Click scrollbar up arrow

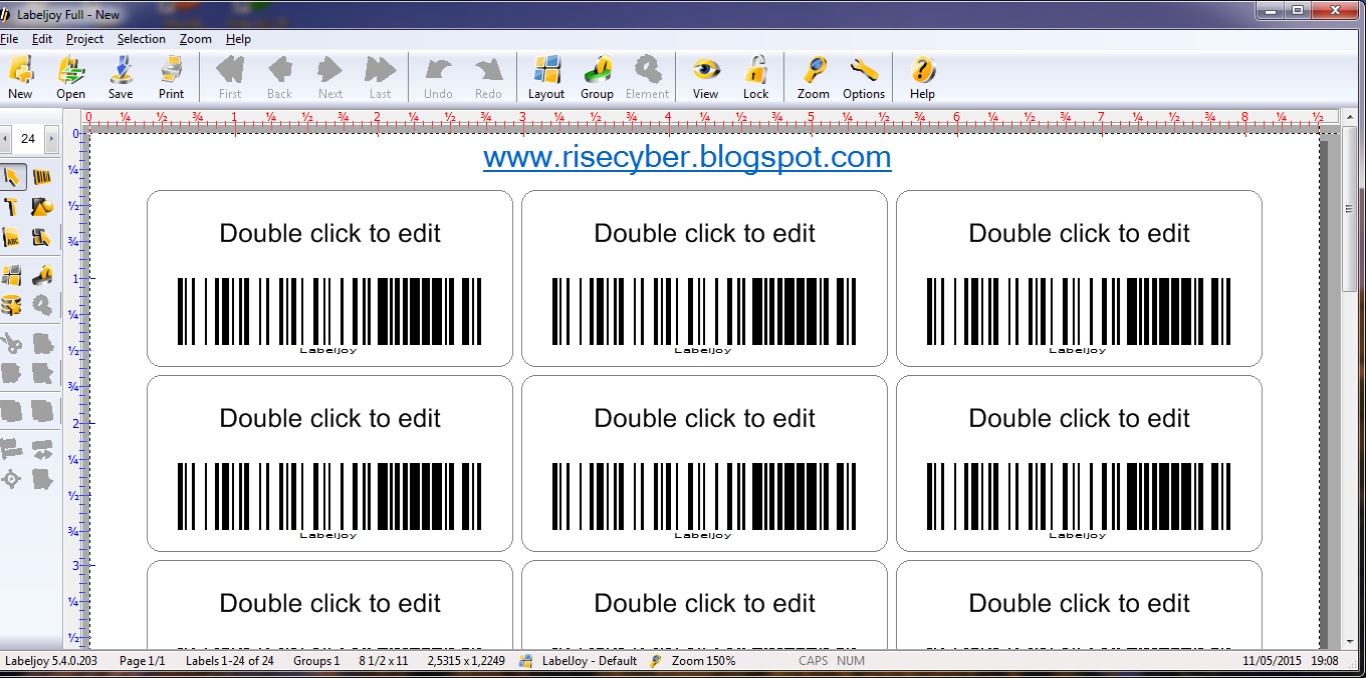click(1349, 117)
